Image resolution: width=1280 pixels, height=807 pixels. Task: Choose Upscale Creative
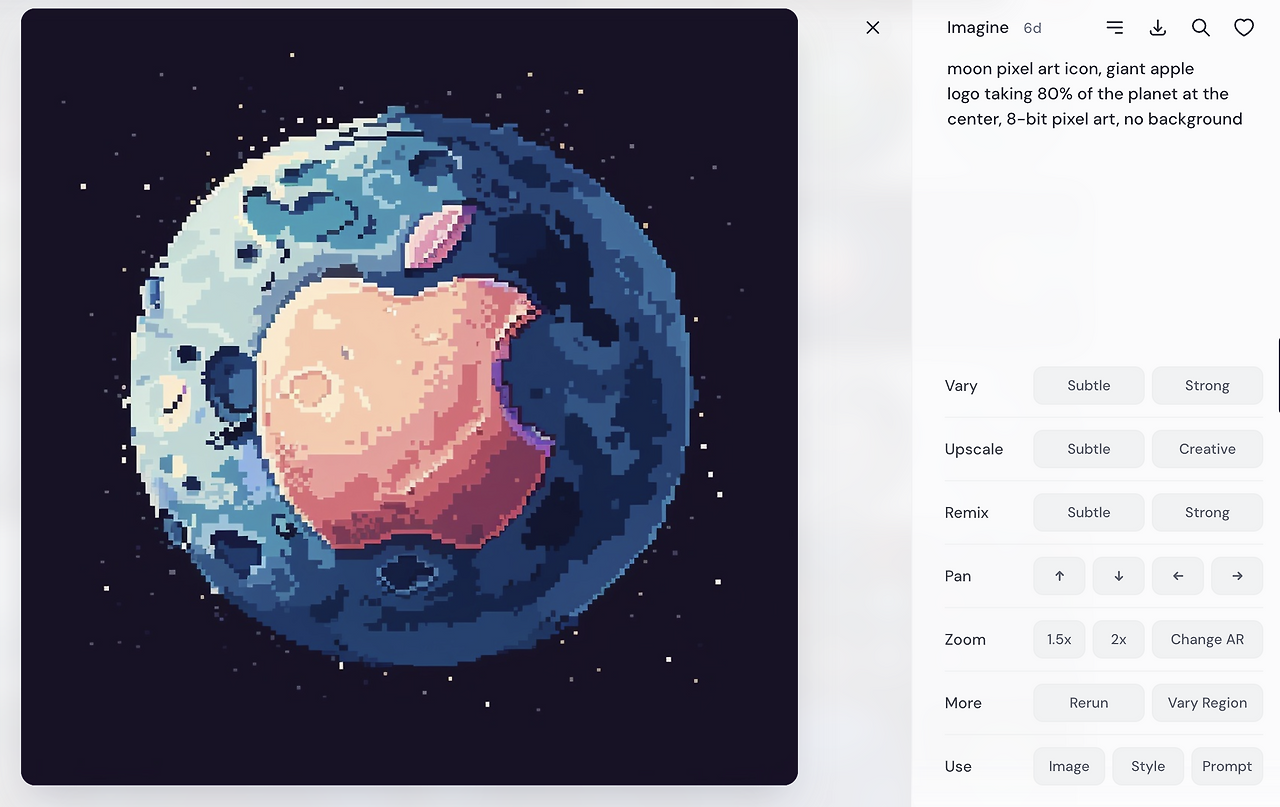pyautogui.click(x=1207, y=449)
